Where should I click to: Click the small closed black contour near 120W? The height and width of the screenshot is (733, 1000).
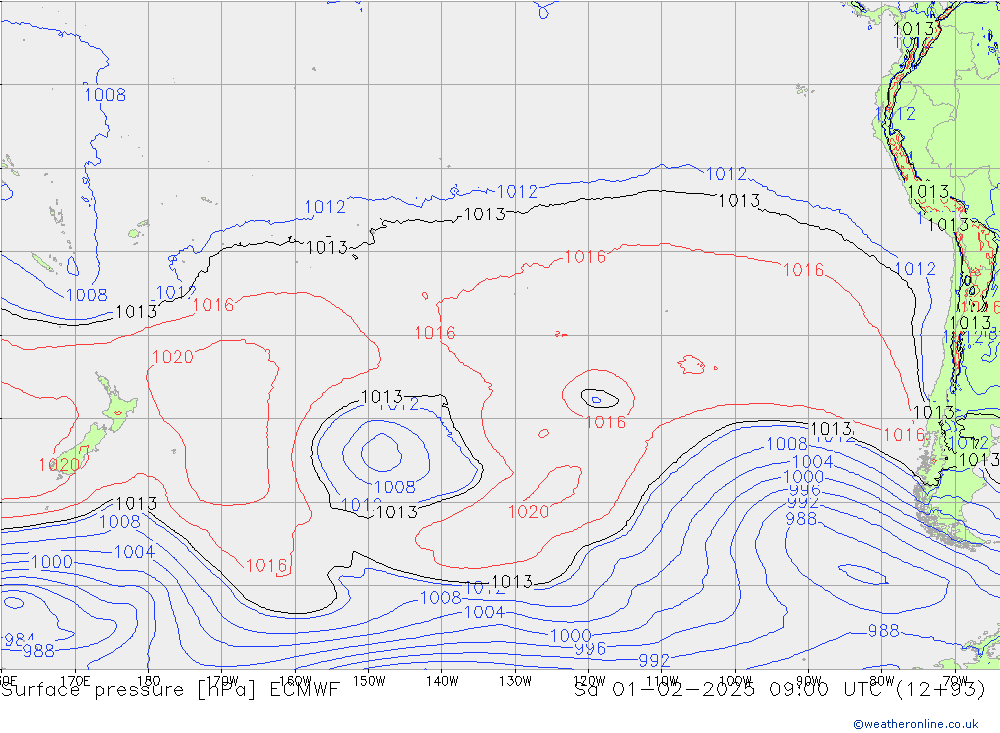click(x=594, y=397)
